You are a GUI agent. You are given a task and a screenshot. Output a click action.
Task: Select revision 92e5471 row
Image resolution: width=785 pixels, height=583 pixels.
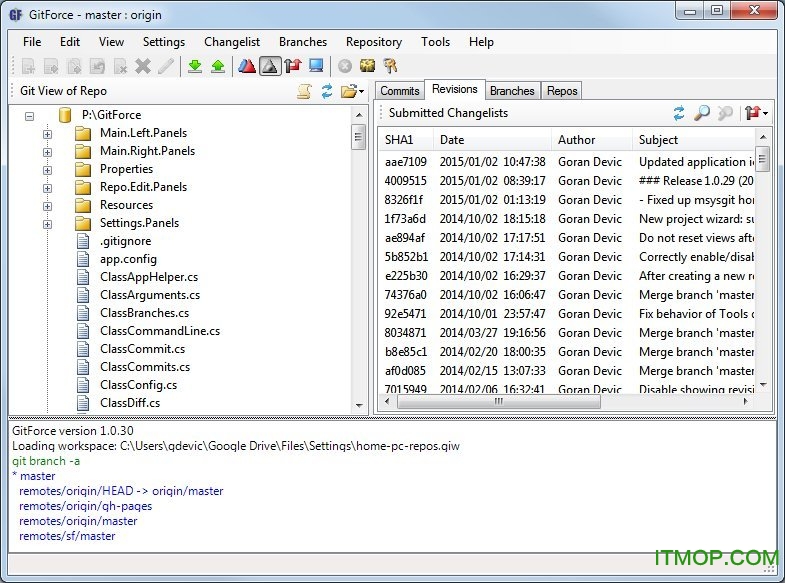(566, 314)
